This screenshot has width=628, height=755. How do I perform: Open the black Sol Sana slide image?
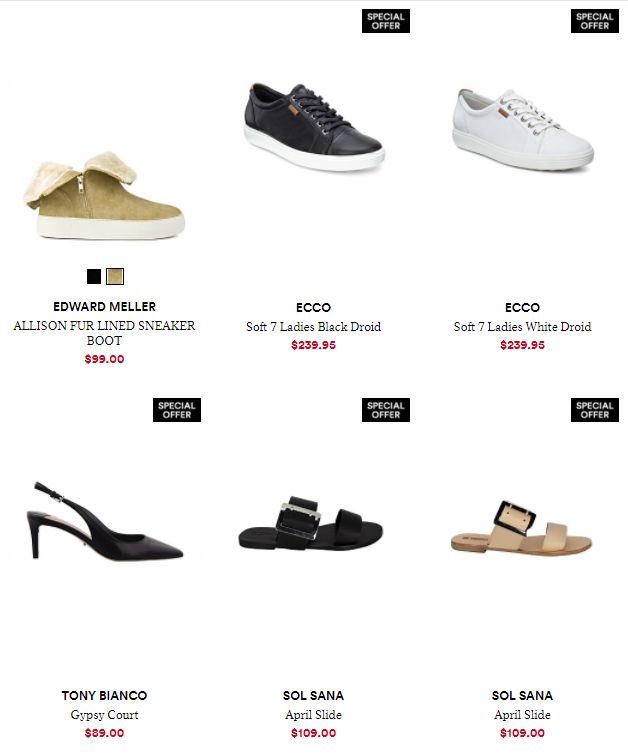coord(311,523)
